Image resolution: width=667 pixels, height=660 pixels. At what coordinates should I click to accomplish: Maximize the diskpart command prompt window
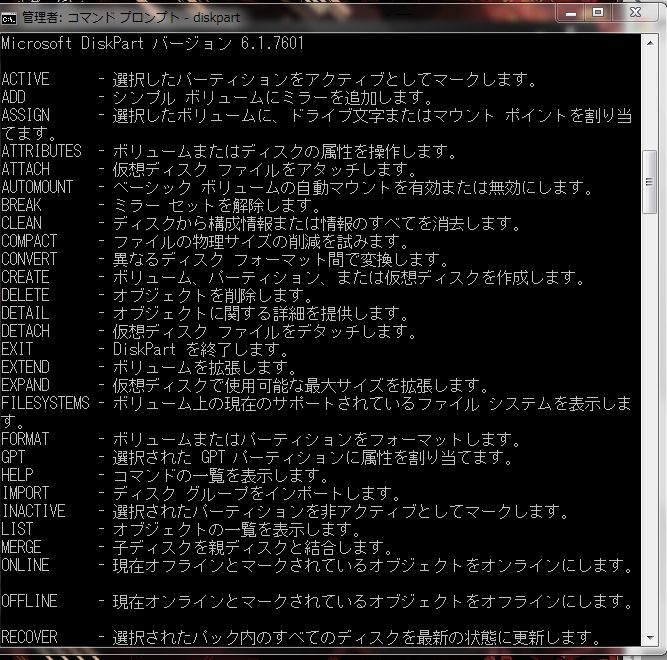point(598,13)
